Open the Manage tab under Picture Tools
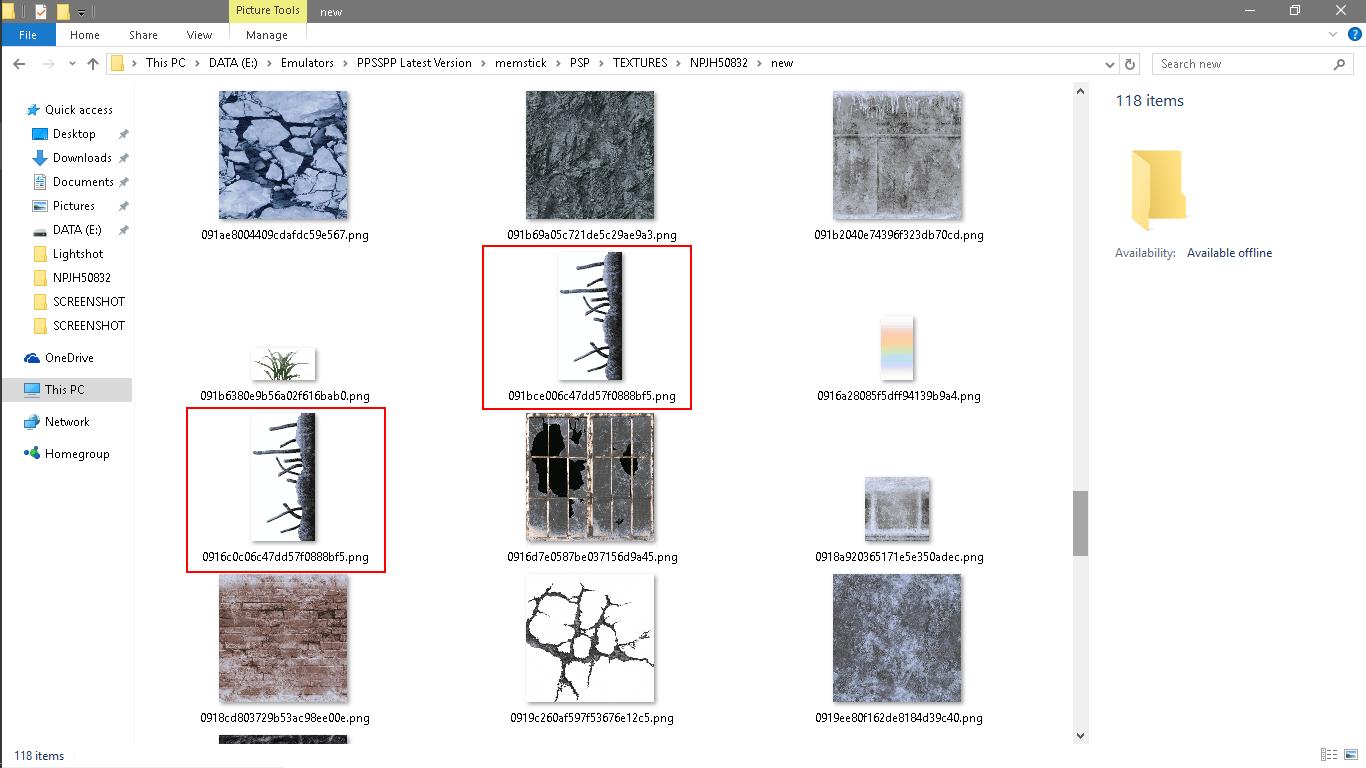 (266, 35)
